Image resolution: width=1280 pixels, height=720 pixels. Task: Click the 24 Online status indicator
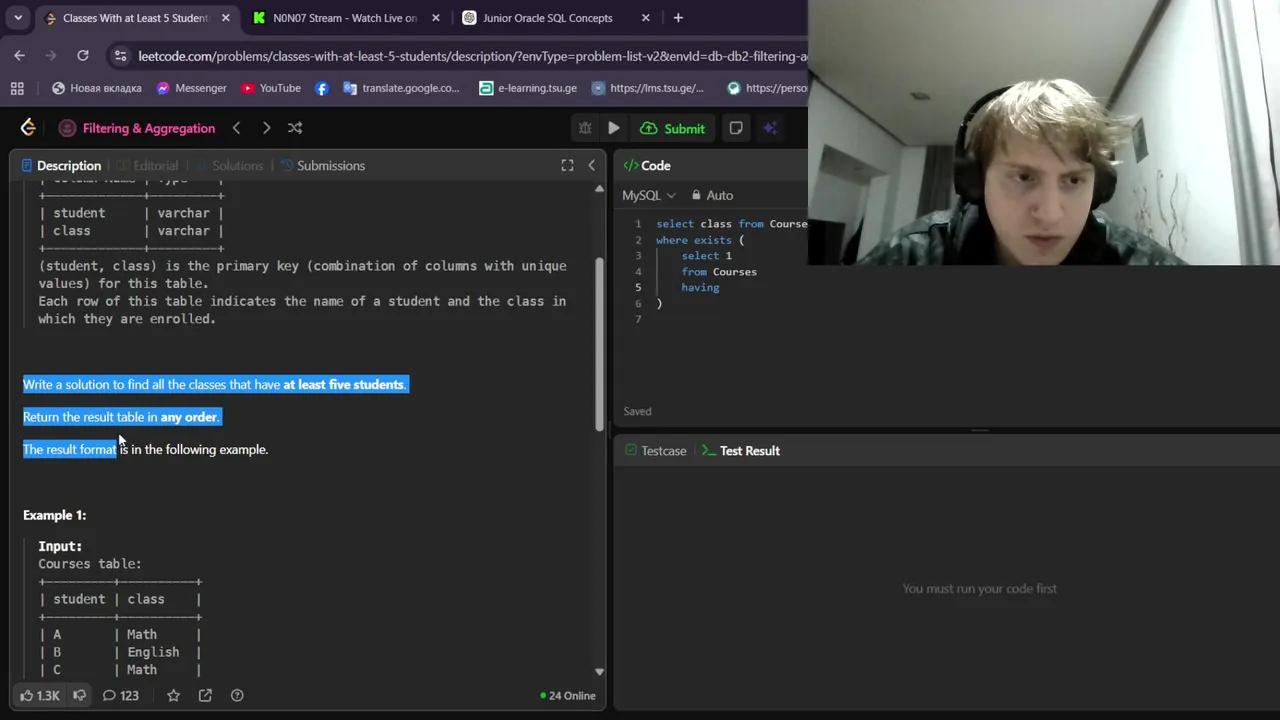tap(567, 696)
